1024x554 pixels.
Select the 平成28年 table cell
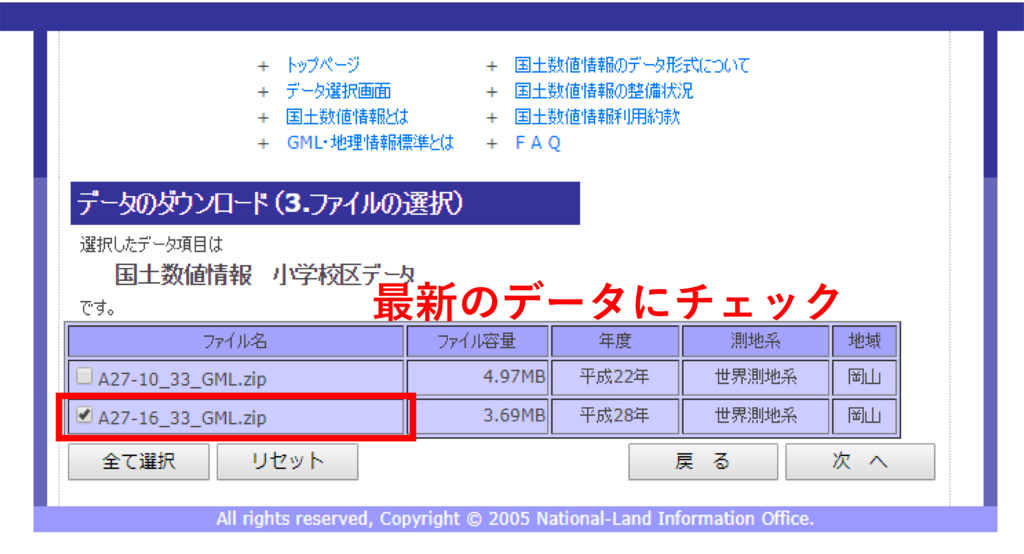click(x=614, y=415)
